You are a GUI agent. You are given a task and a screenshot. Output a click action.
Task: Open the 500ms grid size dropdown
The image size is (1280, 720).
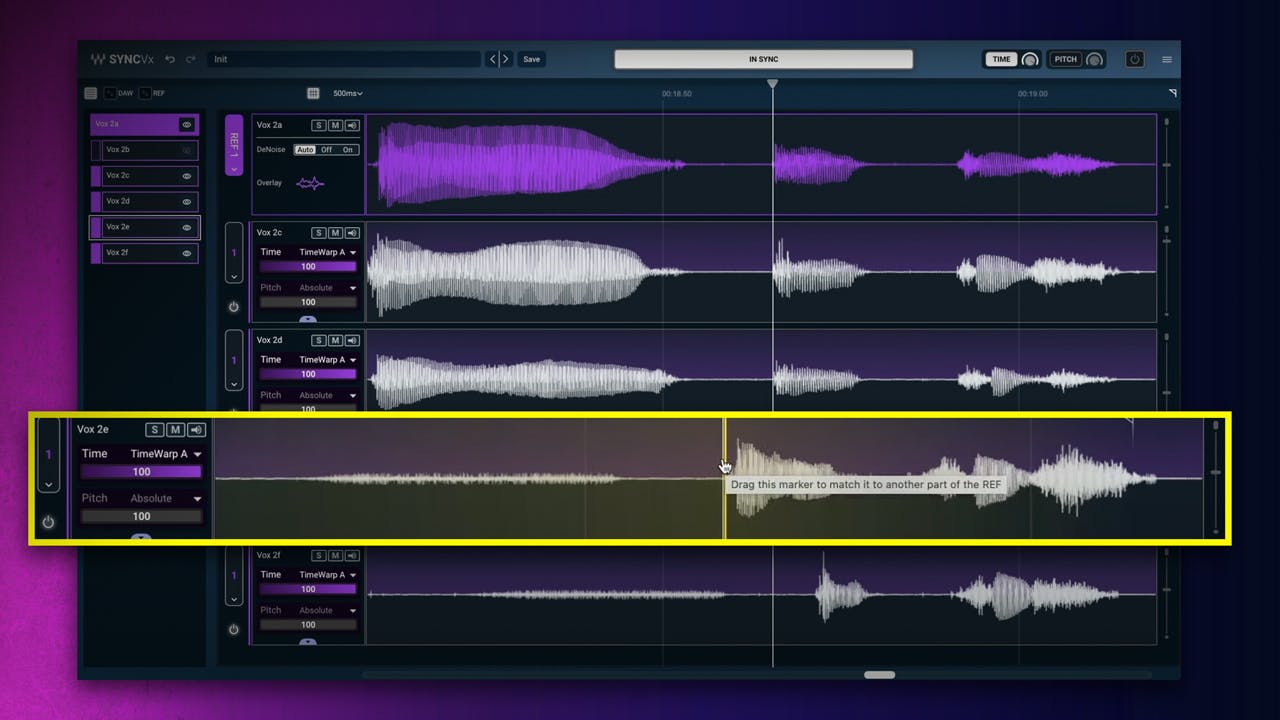coord(348,93)
